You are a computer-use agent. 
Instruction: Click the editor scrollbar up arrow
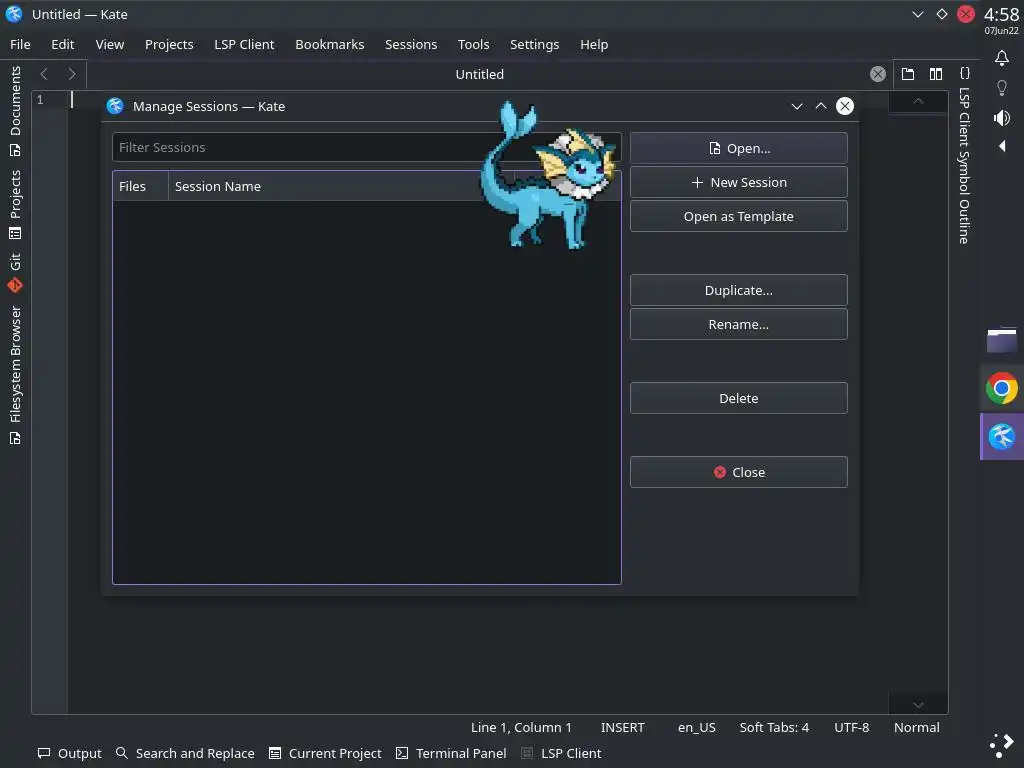pyautogui.click(x=918, y=101)
